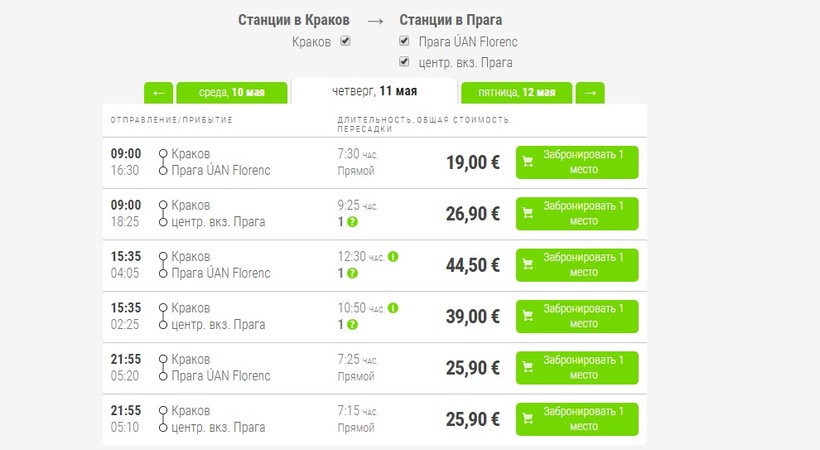The width and height of the screenshot is (820, 450).
Task: Book a seat on the 39,00 € trip
Action: (576, 316)
